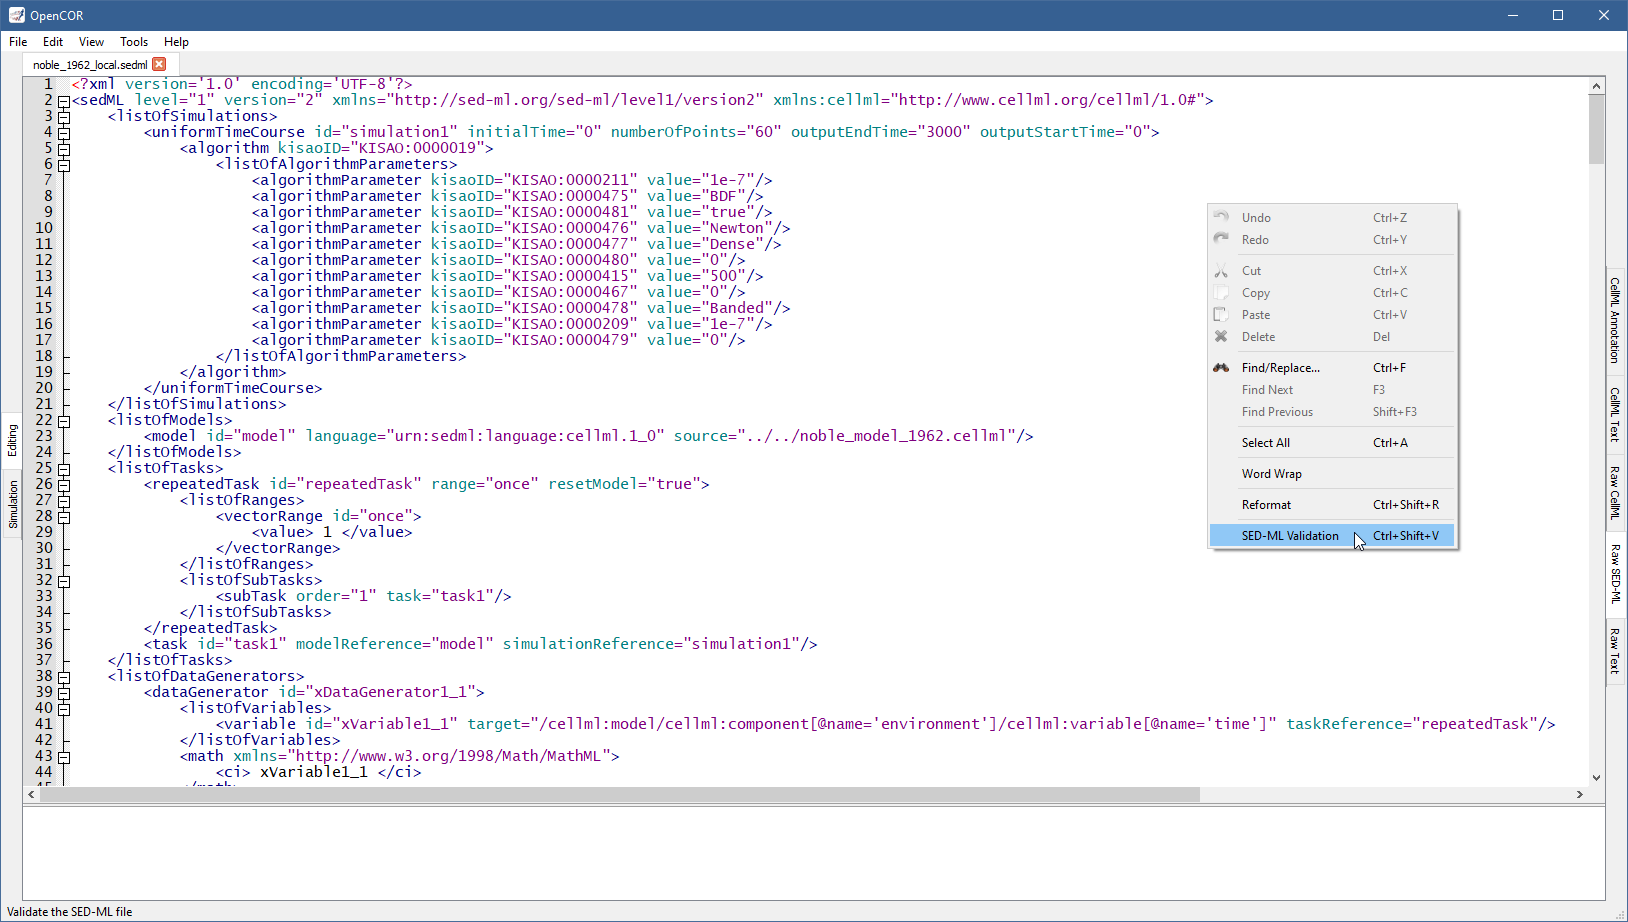
Task: Toggle Word Wrap in context menu
Action: (x=1271, y=474)
